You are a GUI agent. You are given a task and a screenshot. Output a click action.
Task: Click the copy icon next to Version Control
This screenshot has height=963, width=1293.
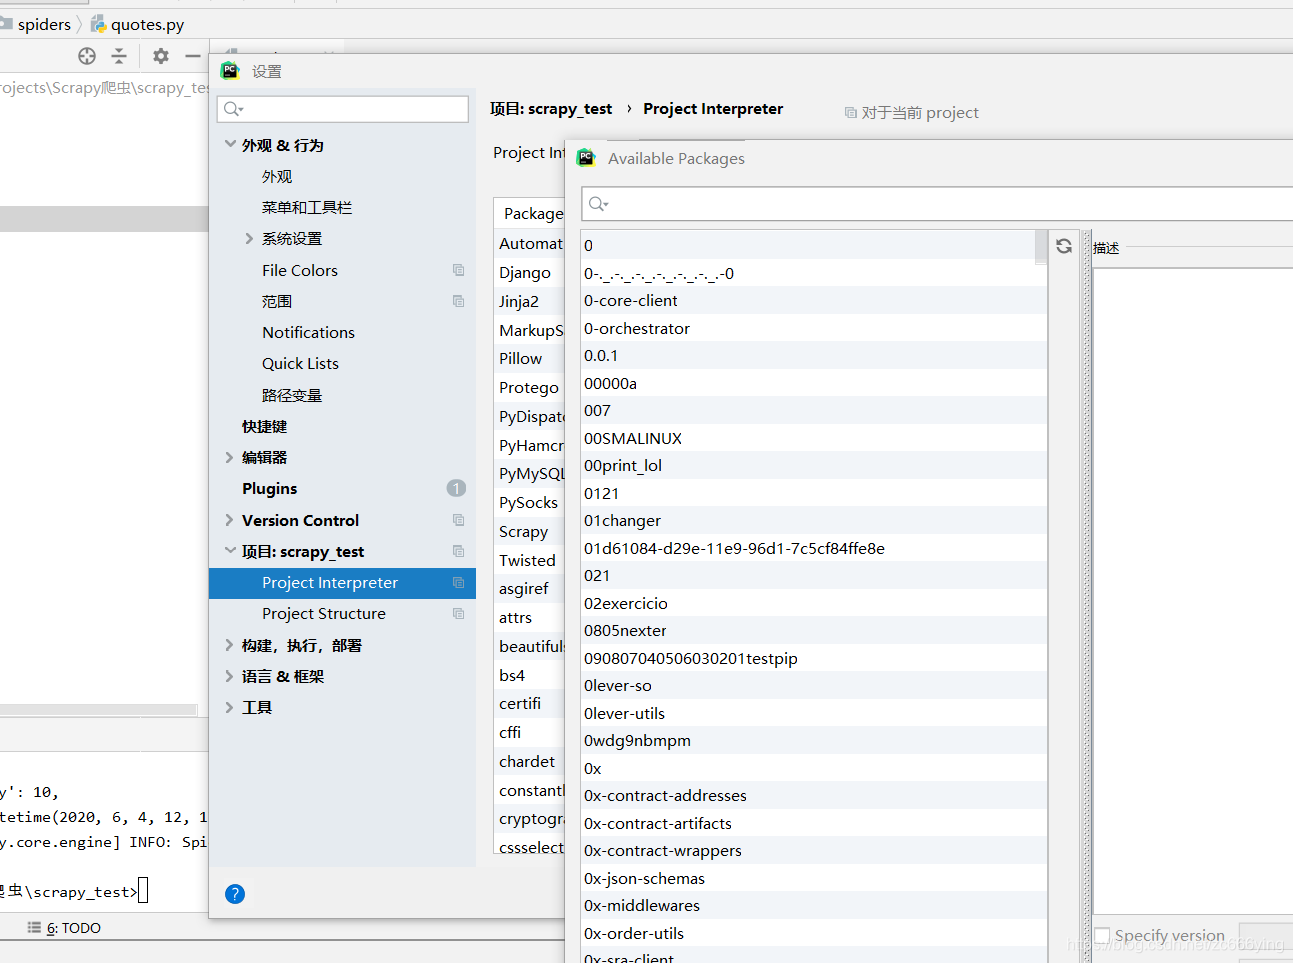coord(458,520)
